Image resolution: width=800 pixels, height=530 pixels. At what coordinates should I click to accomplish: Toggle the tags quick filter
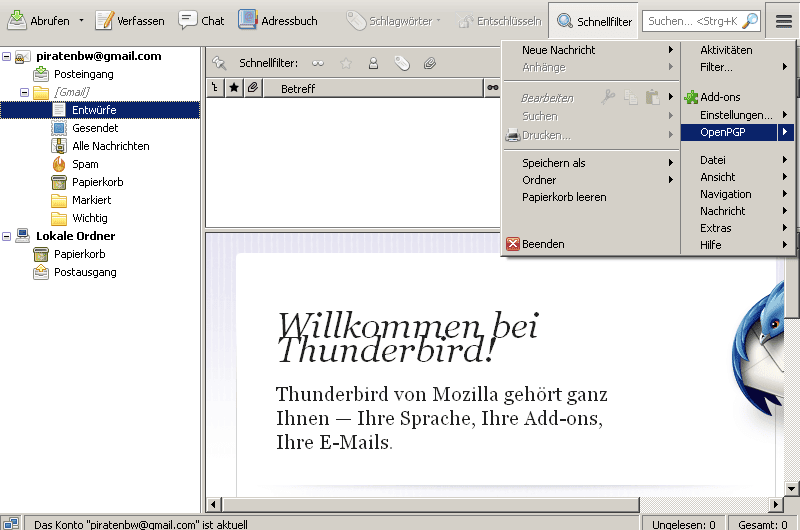coord(402,64)
